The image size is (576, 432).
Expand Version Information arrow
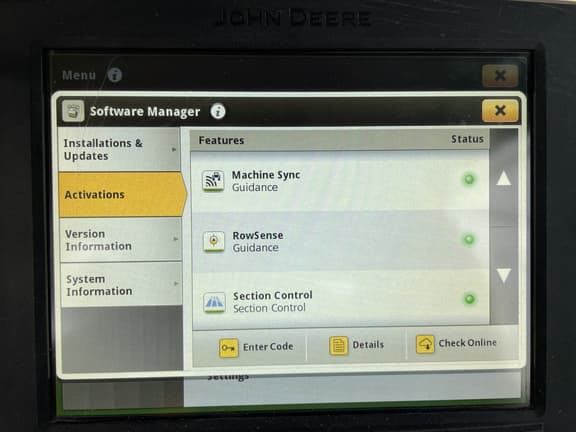(176, 239)
